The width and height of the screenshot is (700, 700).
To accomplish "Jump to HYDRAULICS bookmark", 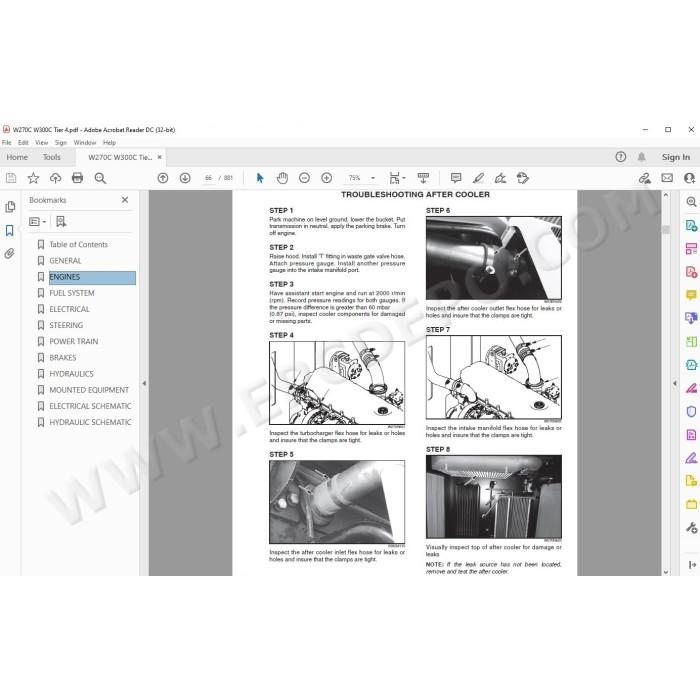I will [71, 374].
